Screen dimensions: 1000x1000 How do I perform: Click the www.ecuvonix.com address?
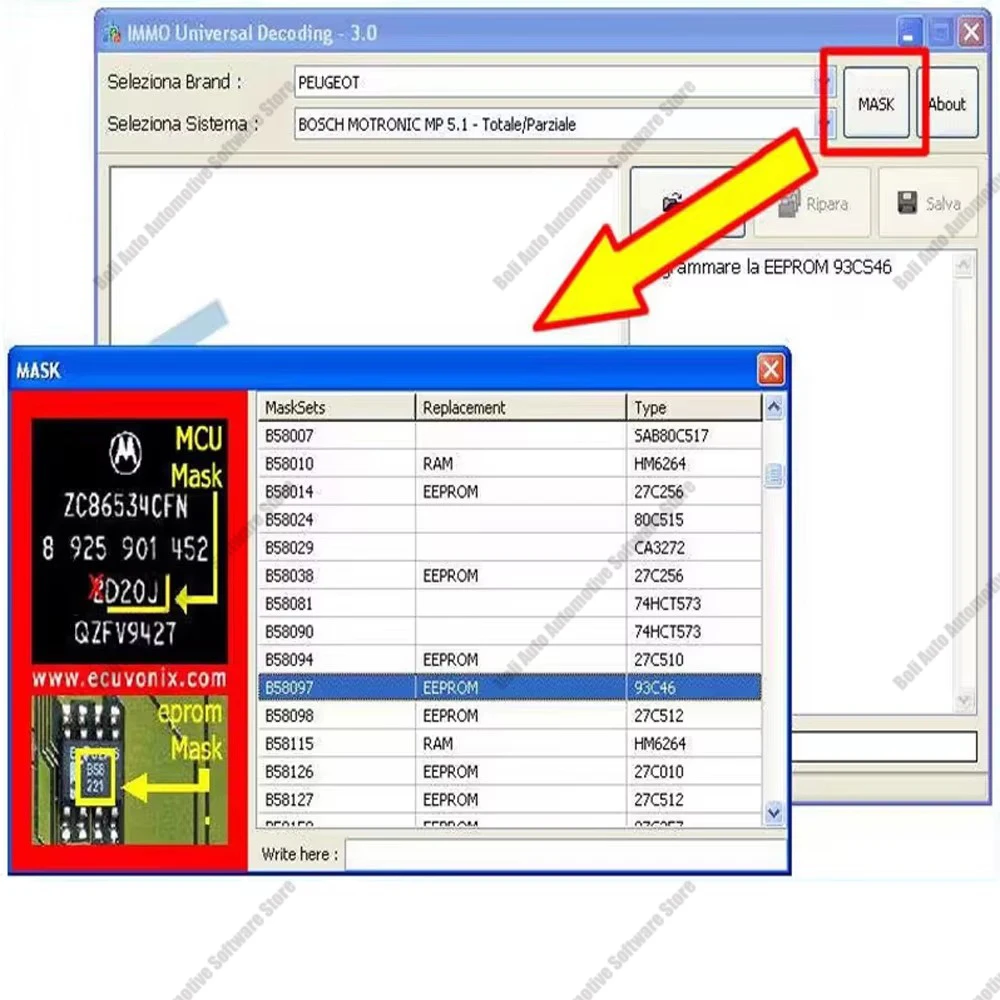129,678
